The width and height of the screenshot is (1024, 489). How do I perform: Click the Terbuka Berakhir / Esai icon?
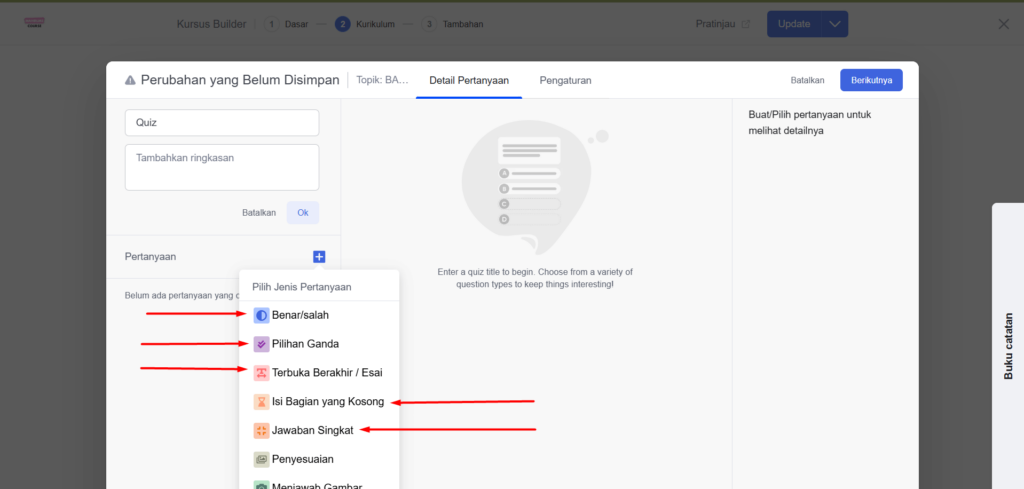point(261,373)
